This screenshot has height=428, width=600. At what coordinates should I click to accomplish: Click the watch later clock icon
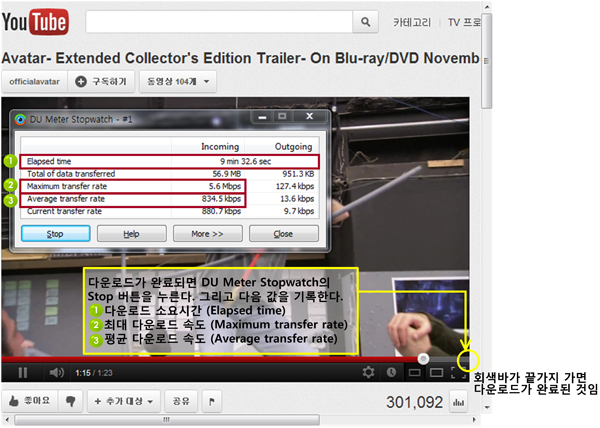[x=391, y=372]
